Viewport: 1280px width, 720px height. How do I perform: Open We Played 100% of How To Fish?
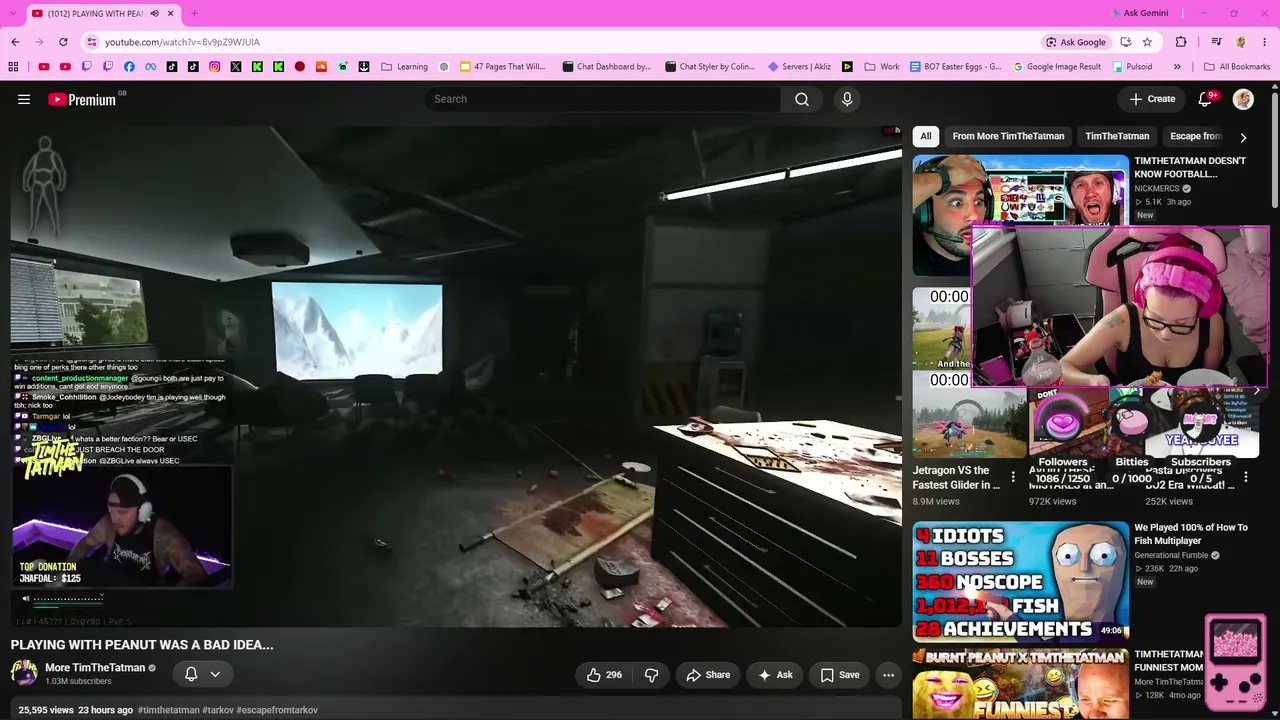[1191, 534]
